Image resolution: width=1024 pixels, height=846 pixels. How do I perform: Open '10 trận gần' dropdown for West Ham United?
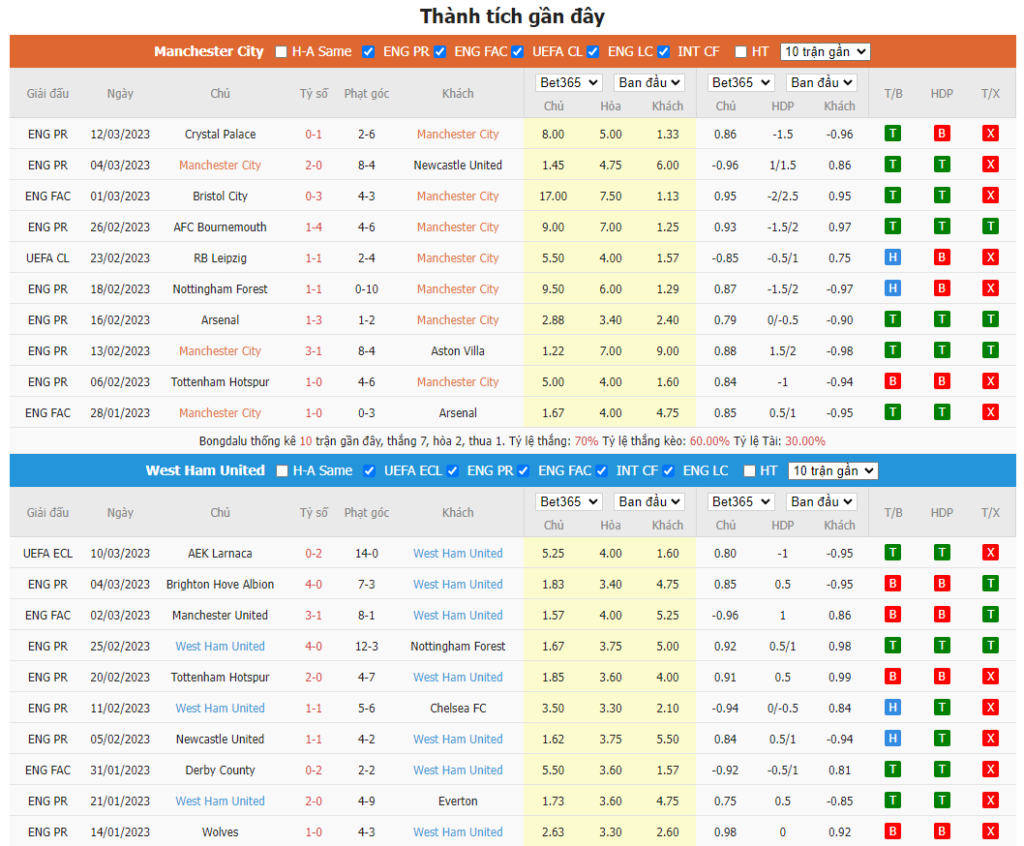(833, 471)
